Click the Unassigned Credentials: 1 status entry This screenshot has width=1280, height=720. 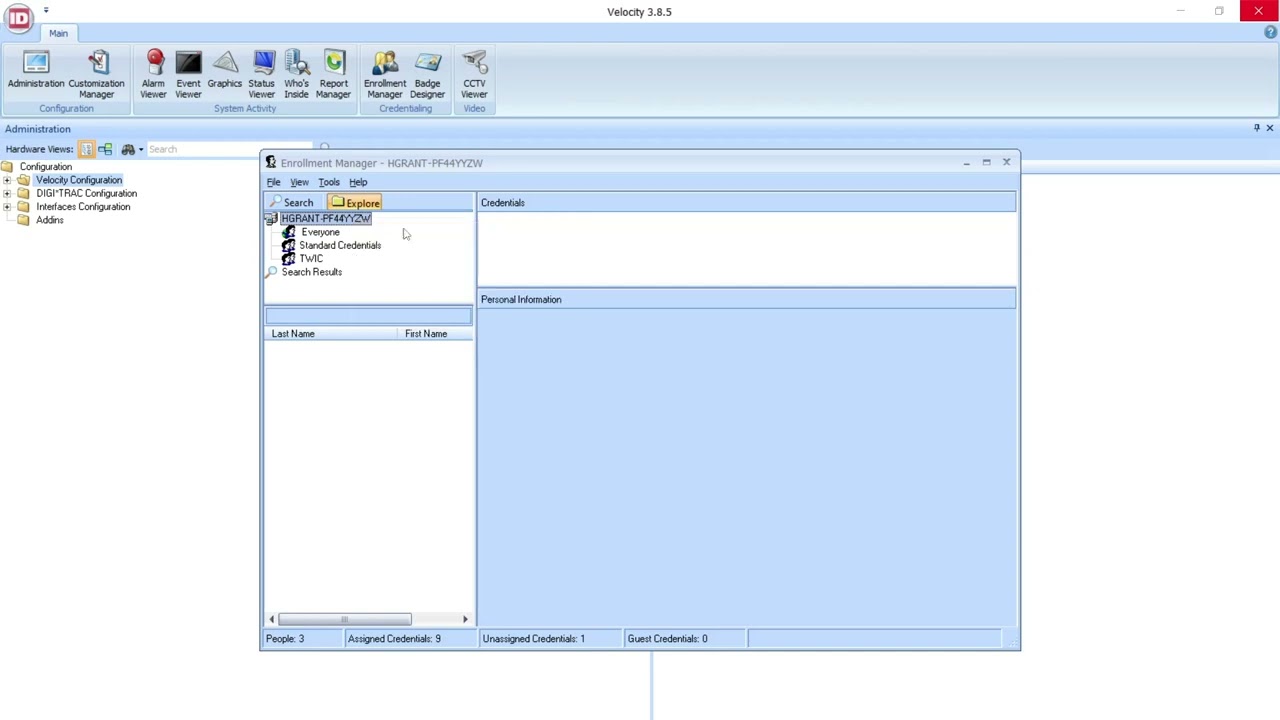coord(550,639)
